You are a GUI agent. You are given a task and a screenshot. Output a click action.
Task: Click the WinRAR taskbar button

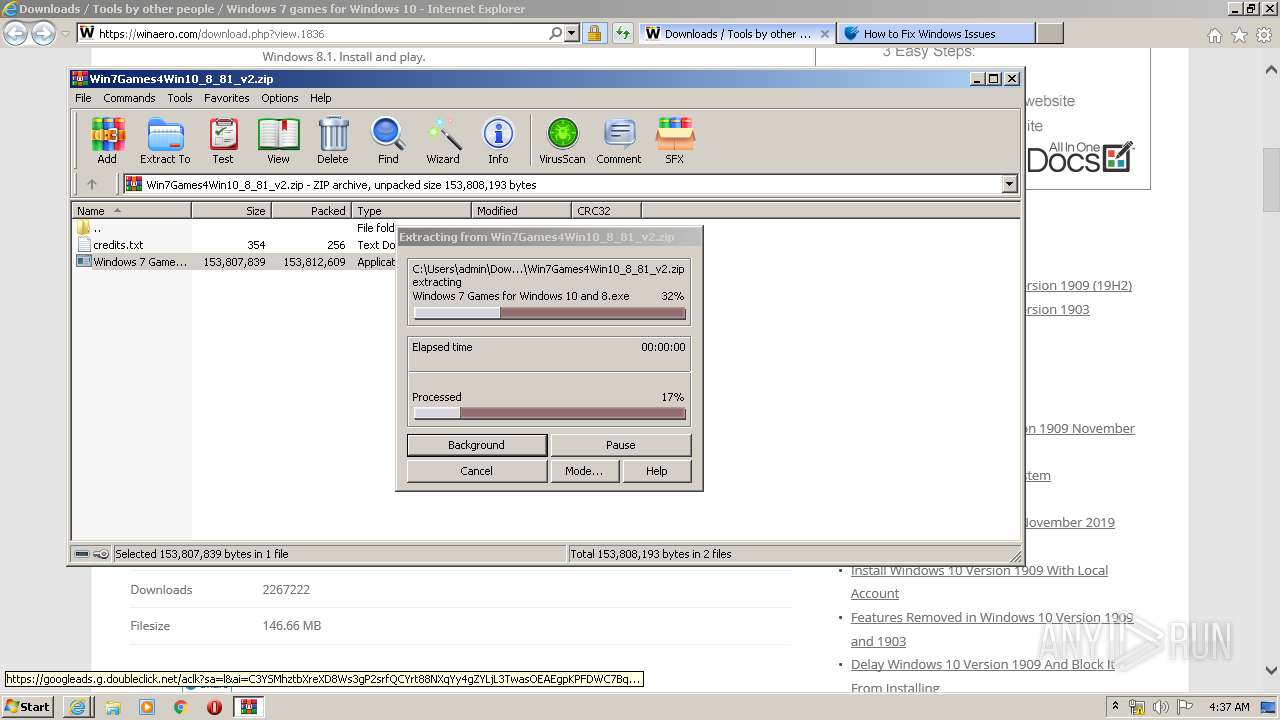click(x=248, y=707)
